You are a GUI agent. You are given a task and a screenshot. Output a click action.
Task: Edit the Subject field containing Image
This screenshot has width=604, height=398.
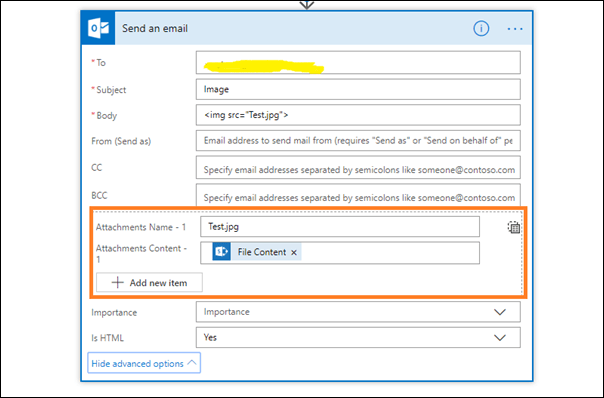pyautogui.click(x=358, y=89)
